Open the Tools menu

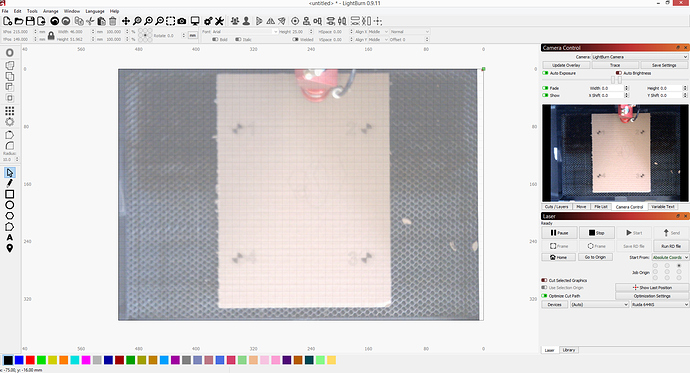(x=32, y=11)
